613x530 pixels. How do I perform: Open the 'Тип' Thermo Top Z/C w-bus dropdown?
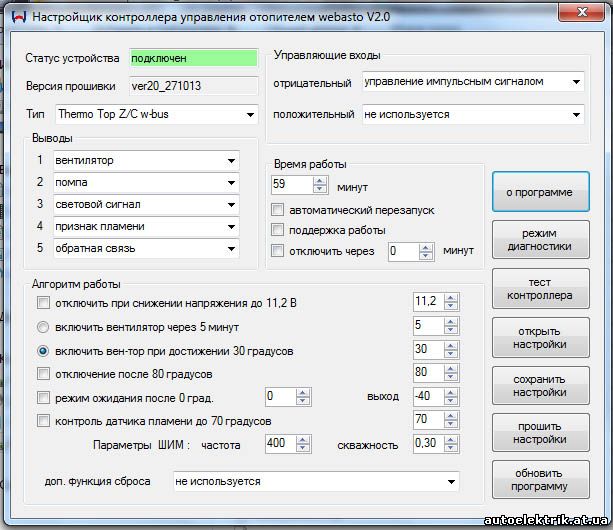point(250,115)
